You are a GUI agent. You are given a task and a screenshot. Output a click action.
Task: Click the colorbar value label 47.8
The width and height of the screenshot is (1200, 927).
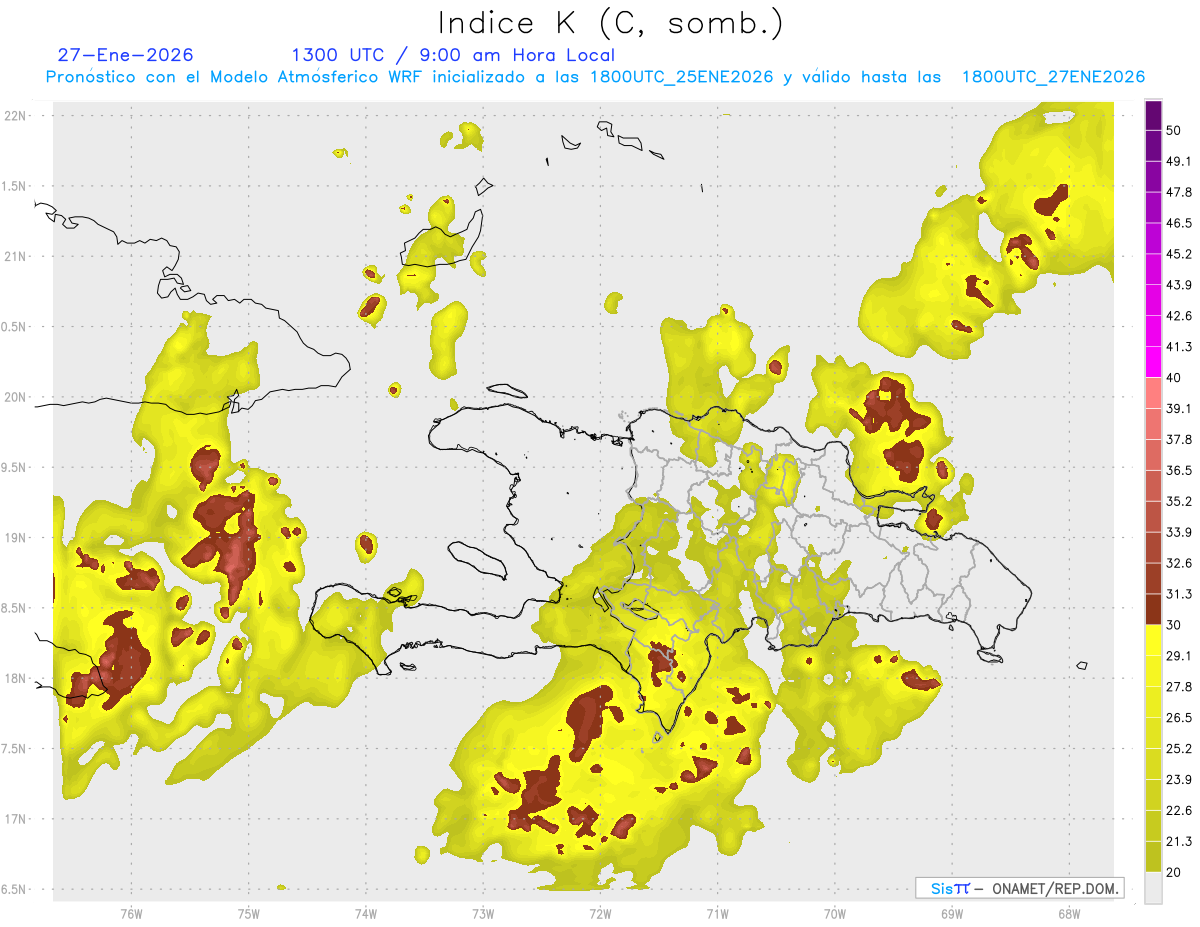1179,192
